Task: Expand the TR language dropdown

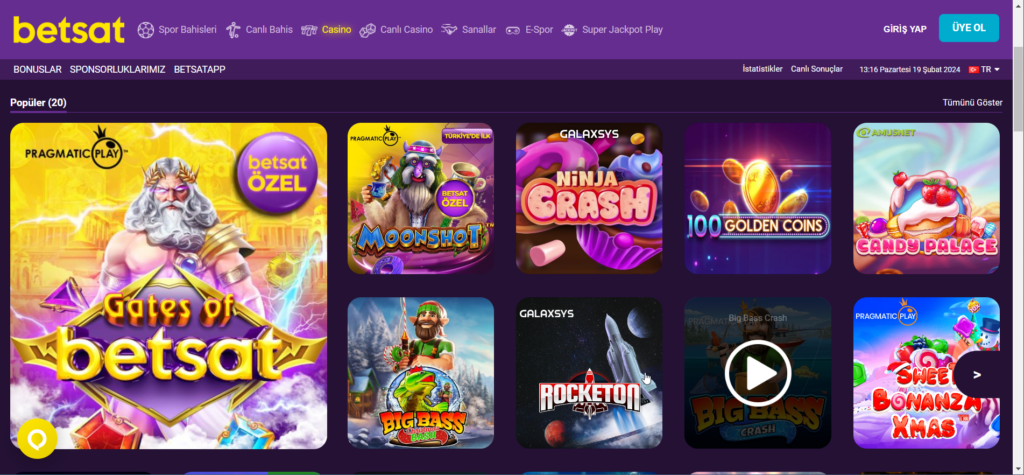Action: pyautogui.click(x=989, y=69)
